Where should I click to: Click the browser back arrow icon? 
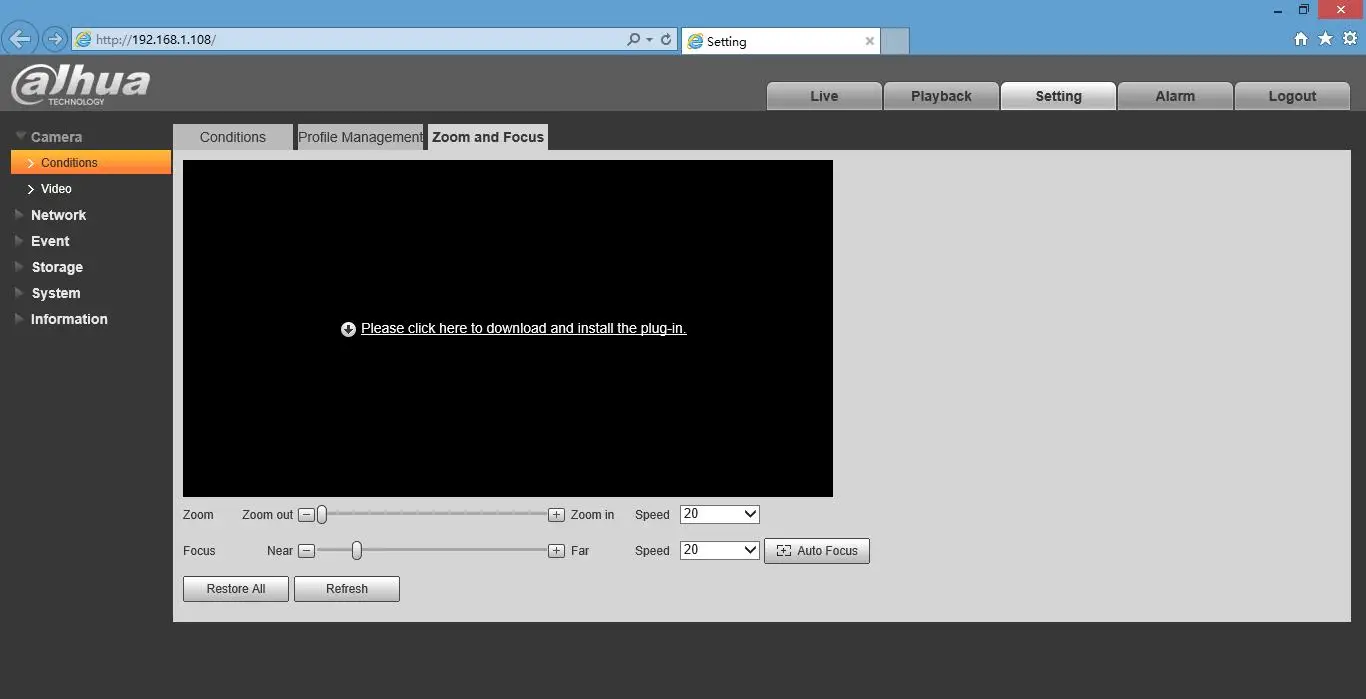(20, 40)
